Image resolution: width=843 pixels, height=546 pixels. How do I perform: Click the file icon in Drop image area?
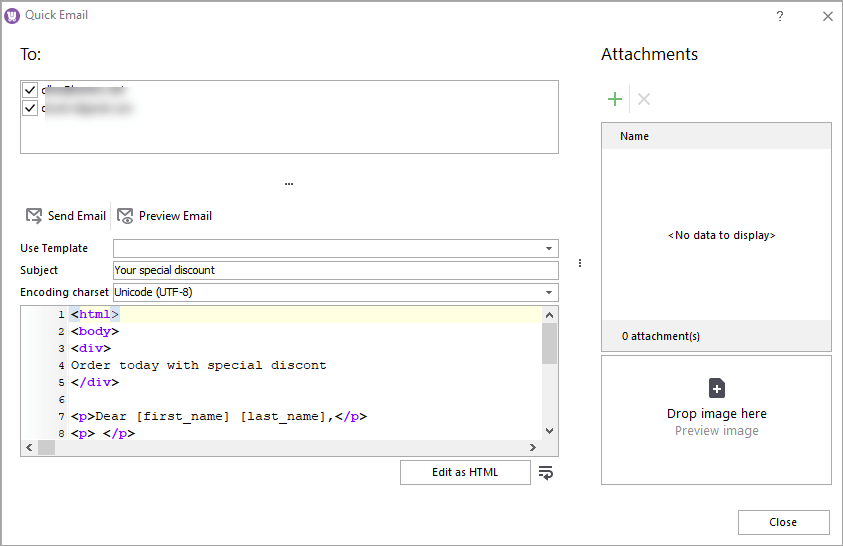tap(716, 389)
